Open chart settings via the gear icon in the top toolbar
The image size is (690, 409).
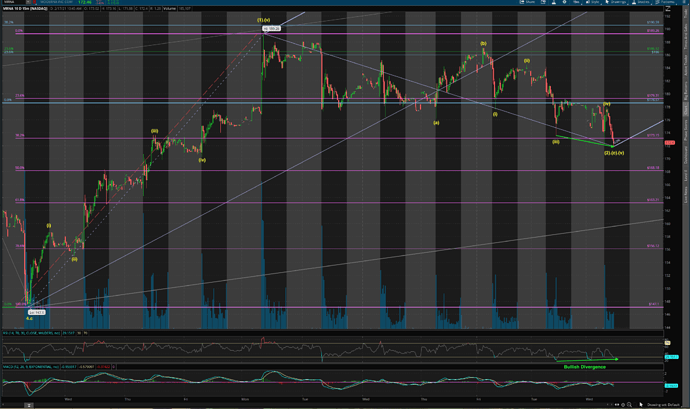click(x=565, y=2)
